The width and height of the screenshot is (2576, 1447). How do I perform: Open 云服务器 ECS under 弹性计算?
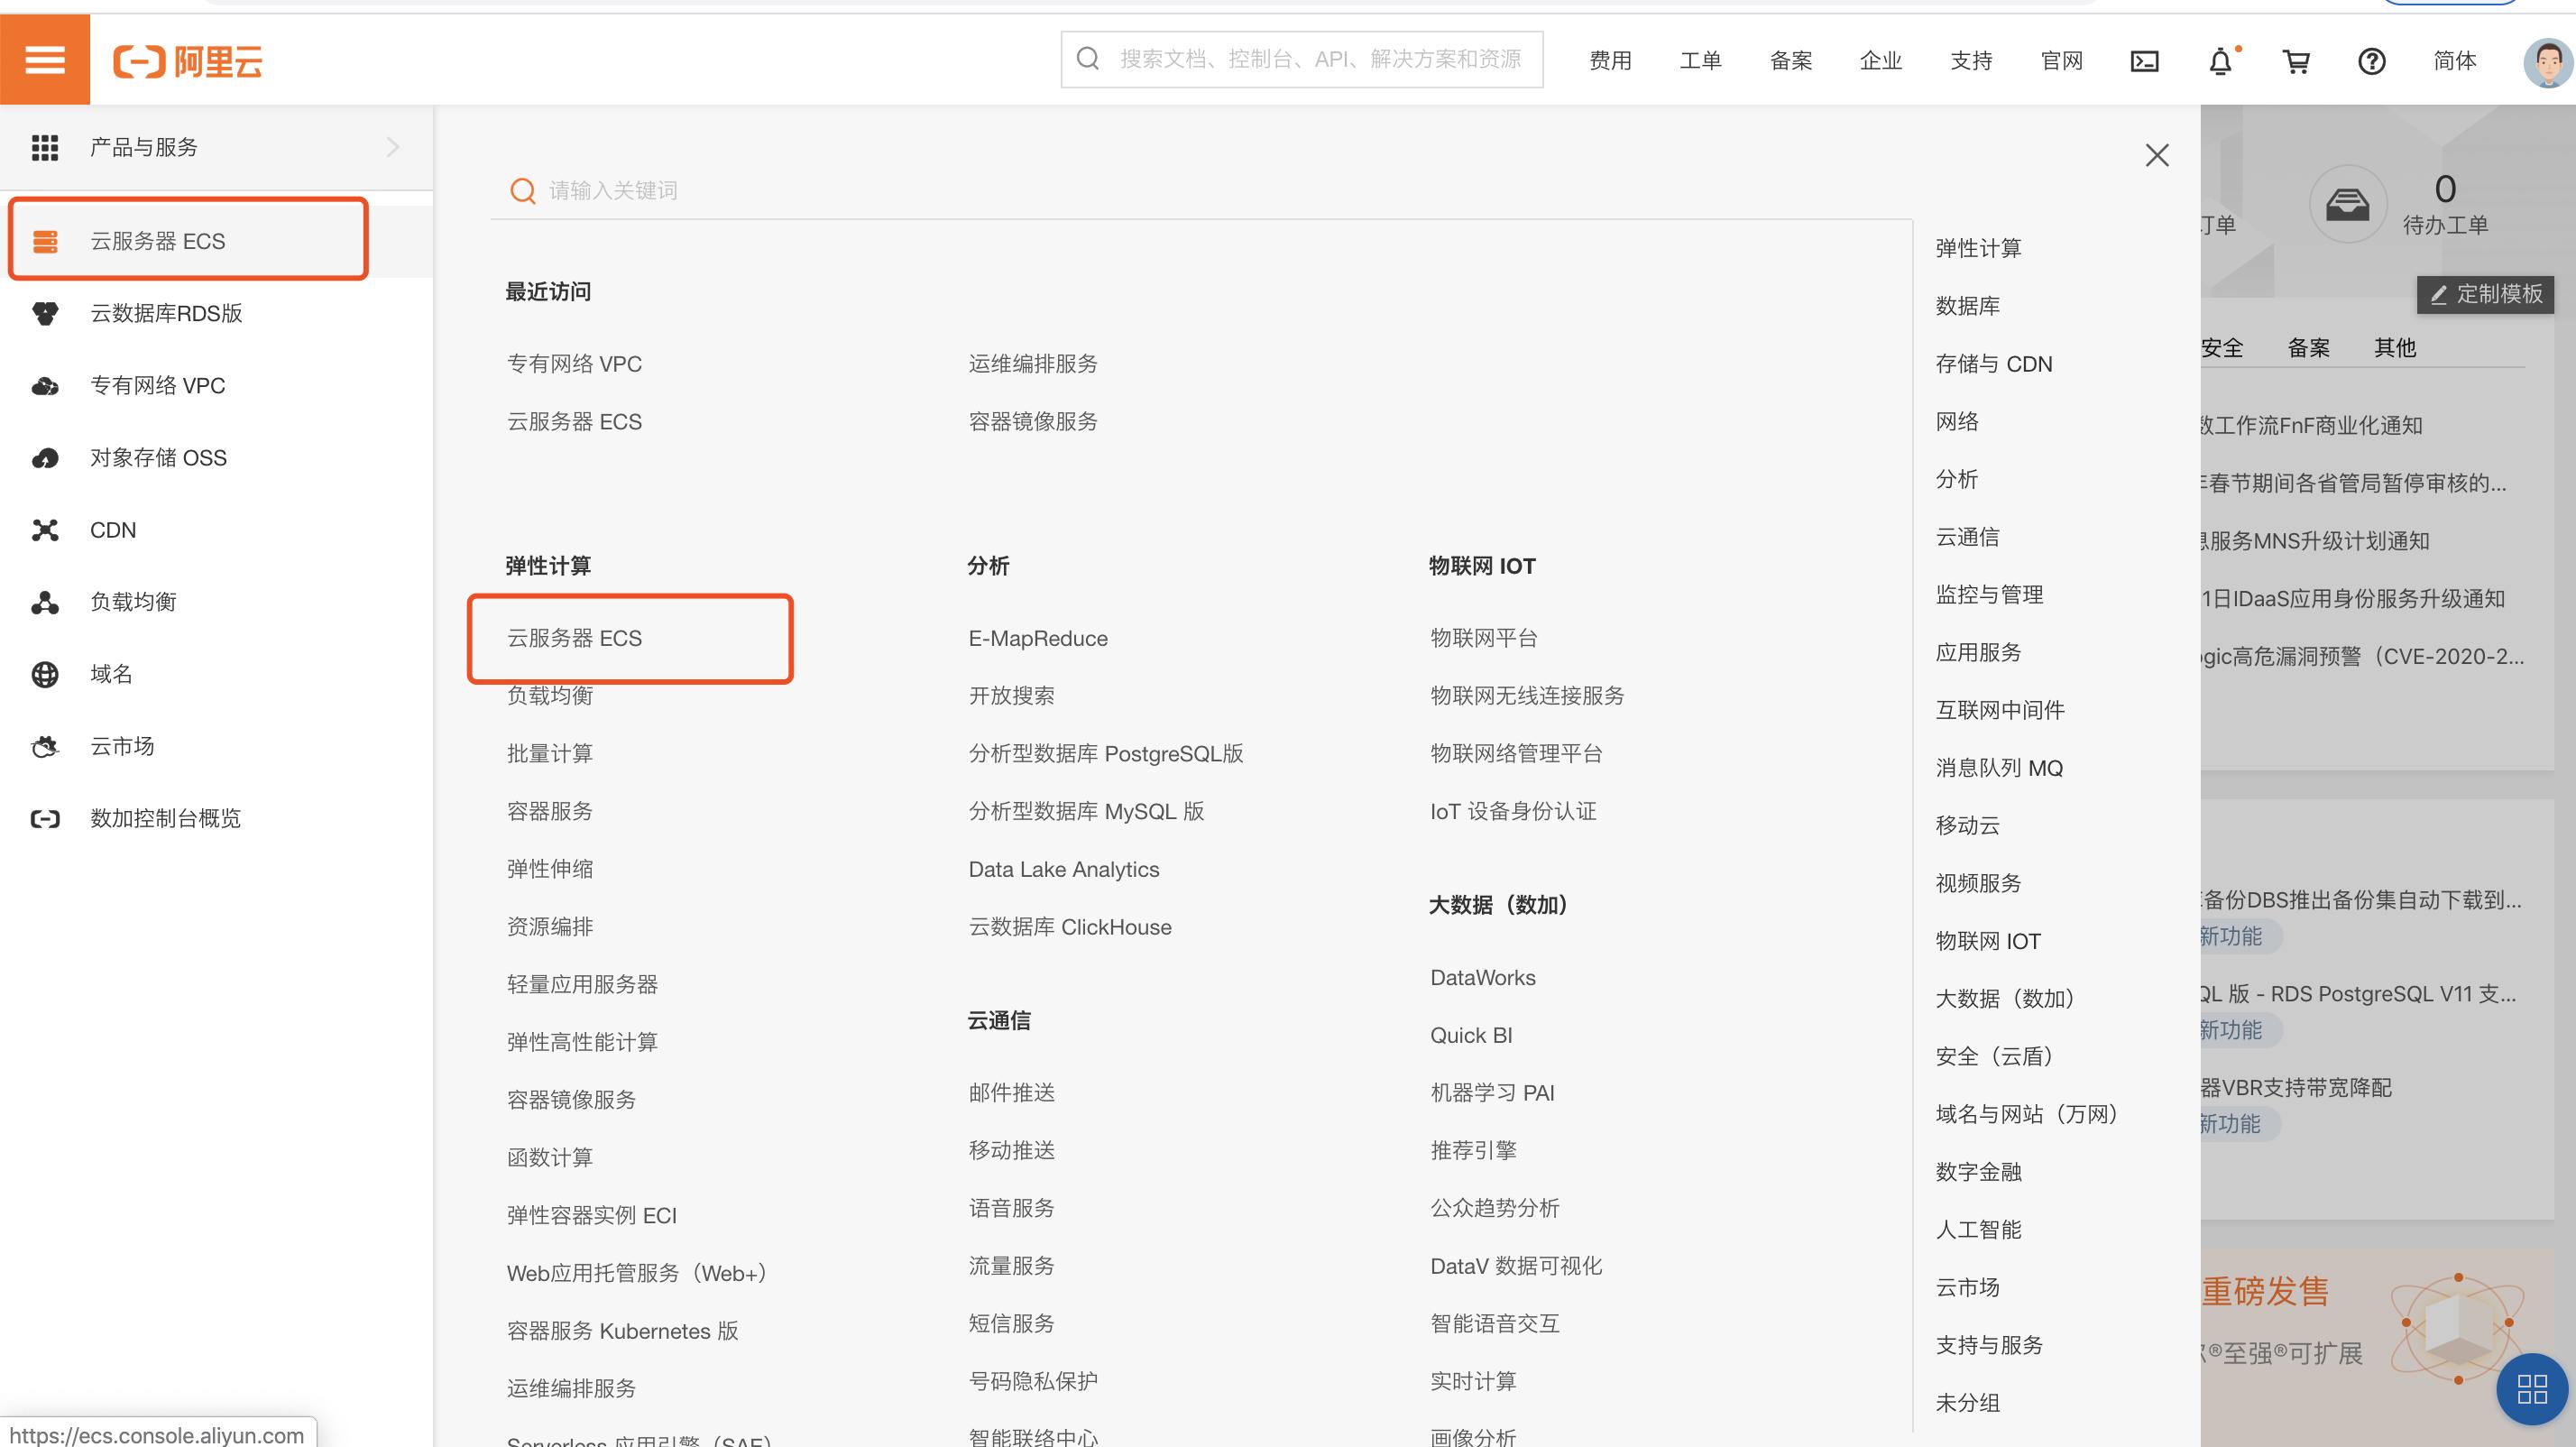pyautogui.click(x=574, y=638)
